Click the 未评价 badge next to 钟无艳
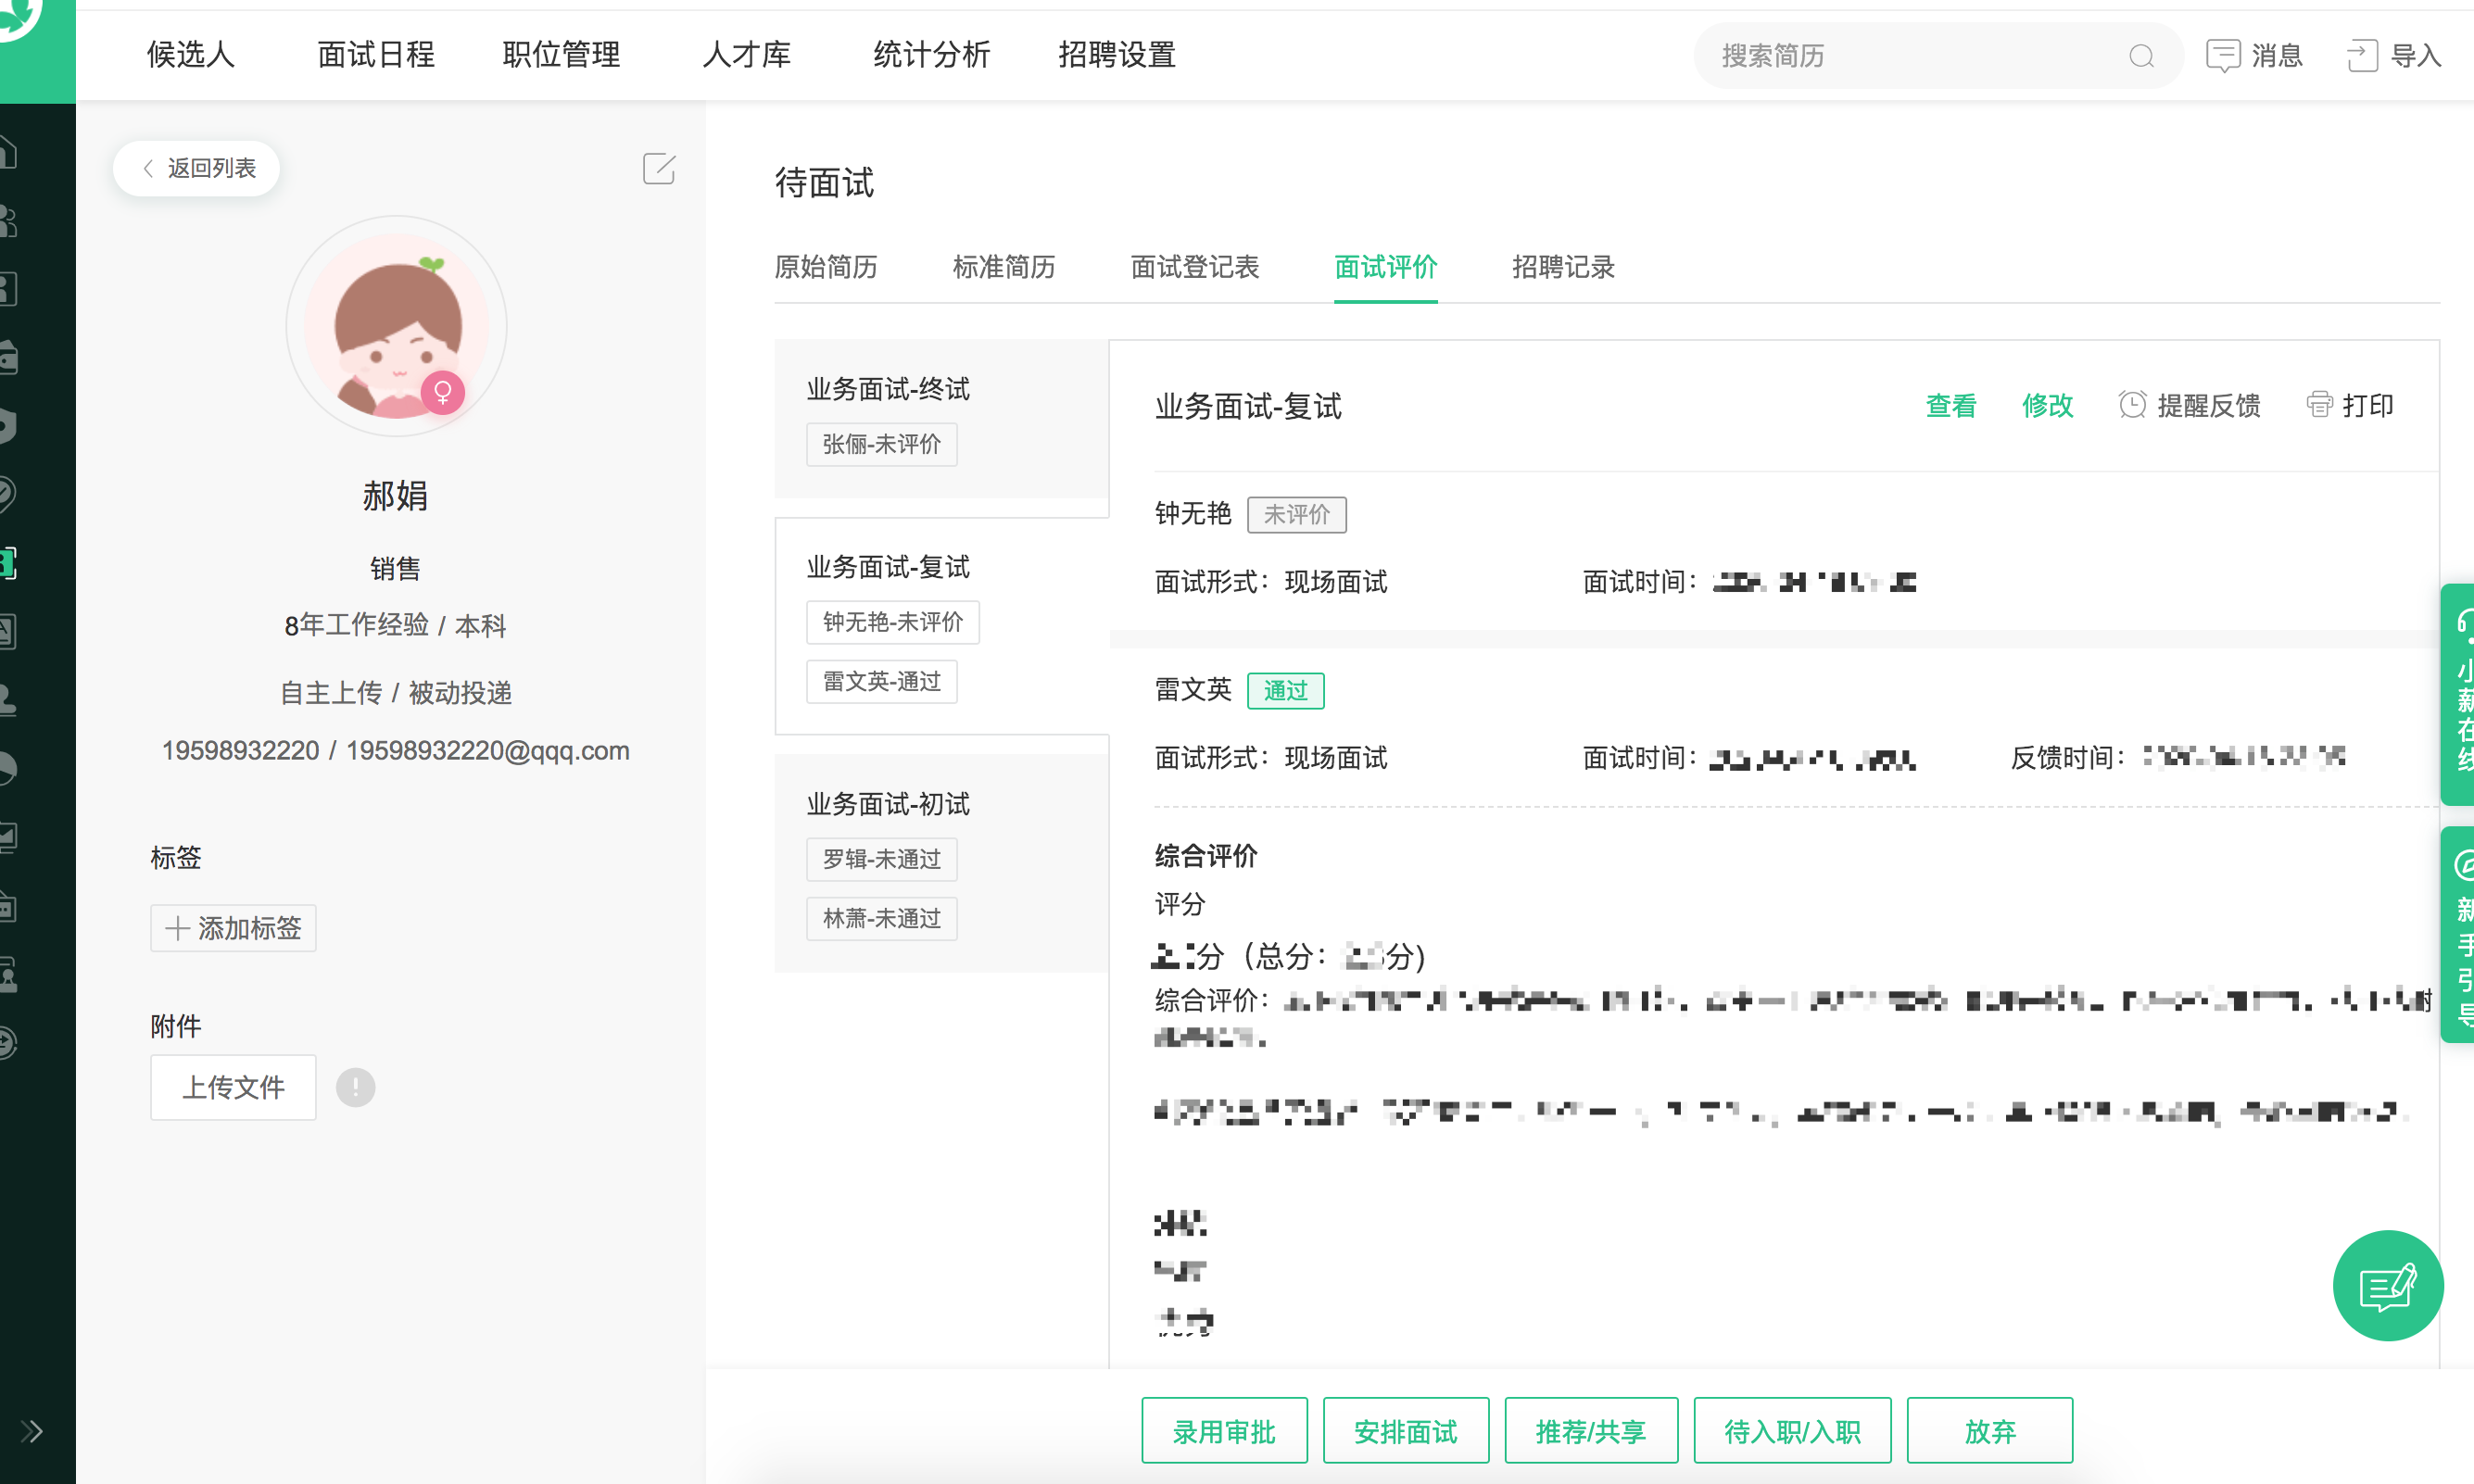 click(1296, 514)
